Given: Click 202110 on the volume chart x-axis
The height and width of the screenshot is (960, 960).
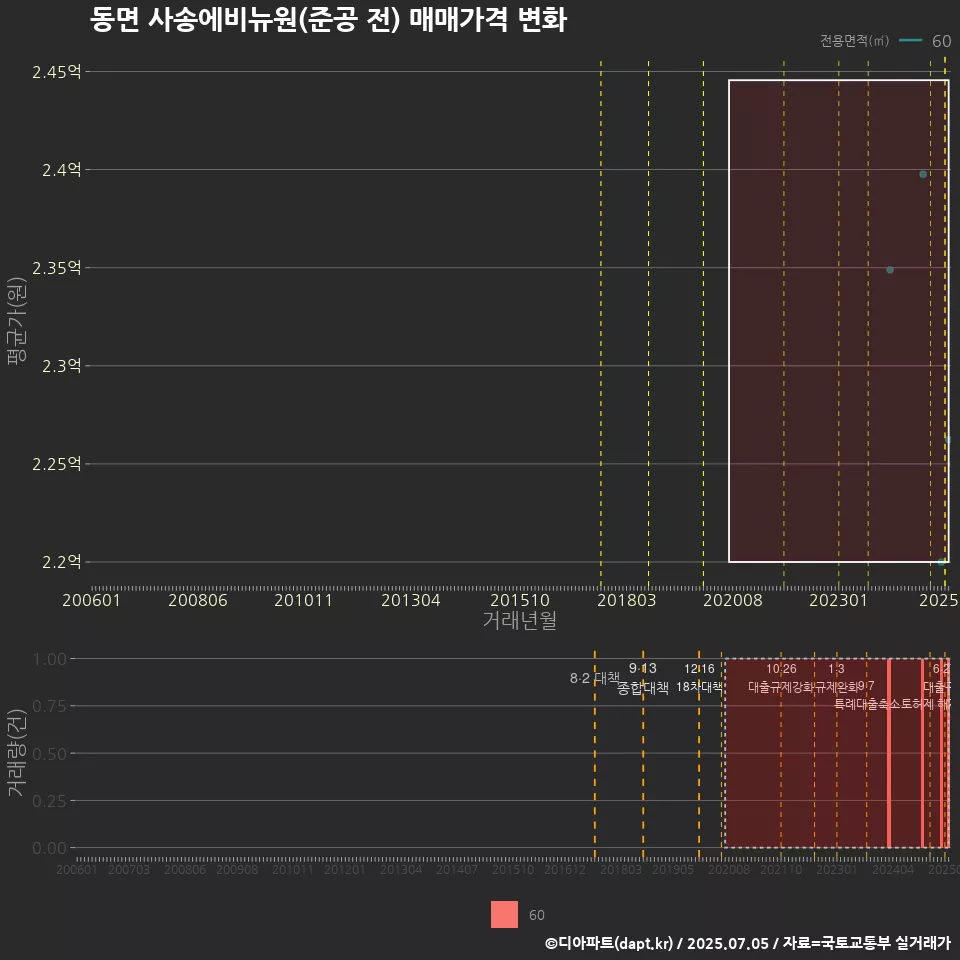Looking at the screenshot, I should [x=781, y=869].
